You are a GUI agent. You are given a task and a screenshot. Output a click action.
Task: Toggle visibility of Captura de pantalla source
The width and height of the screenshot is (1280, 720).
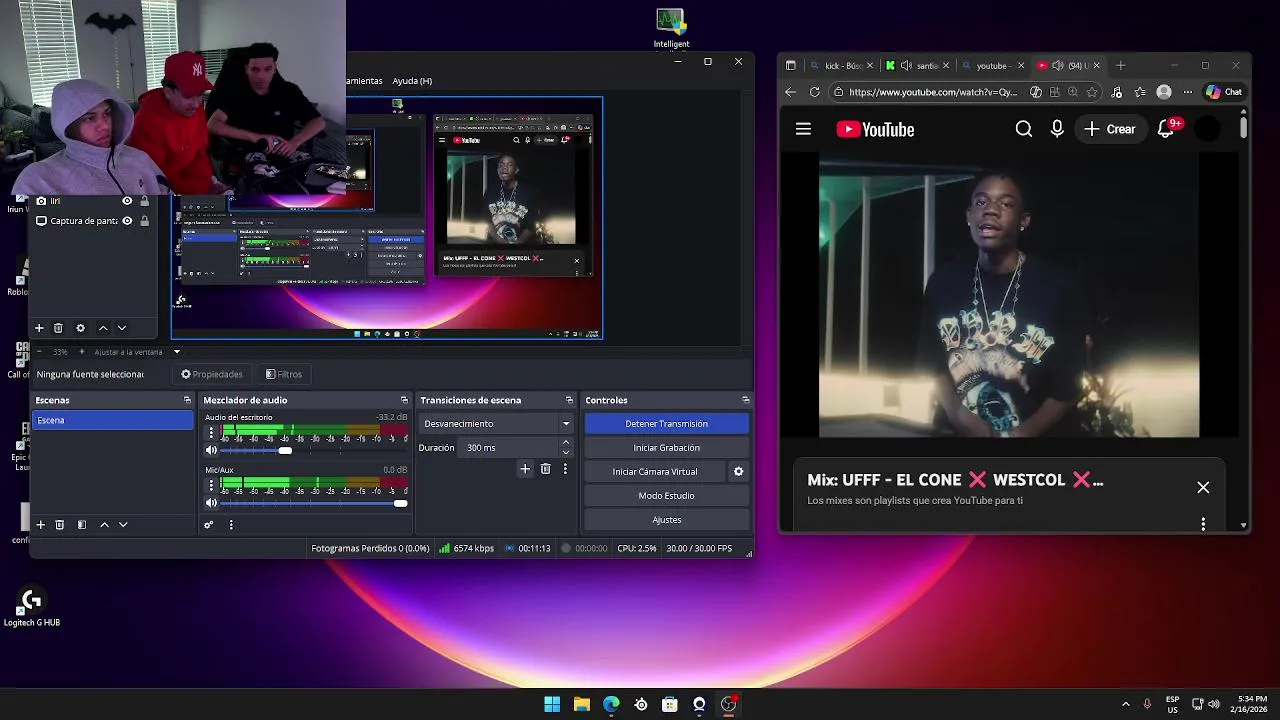click(127, 221)
